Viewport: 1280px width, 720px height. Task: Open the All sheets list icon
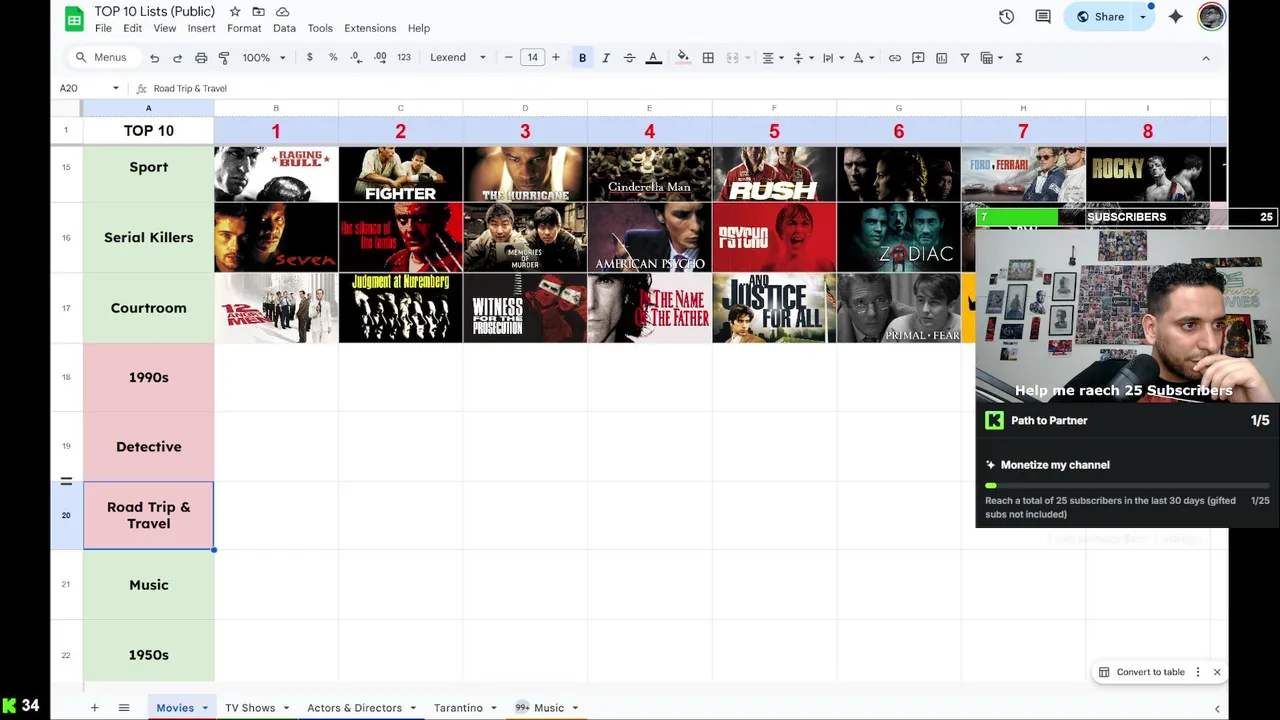[x=124, y=708]
